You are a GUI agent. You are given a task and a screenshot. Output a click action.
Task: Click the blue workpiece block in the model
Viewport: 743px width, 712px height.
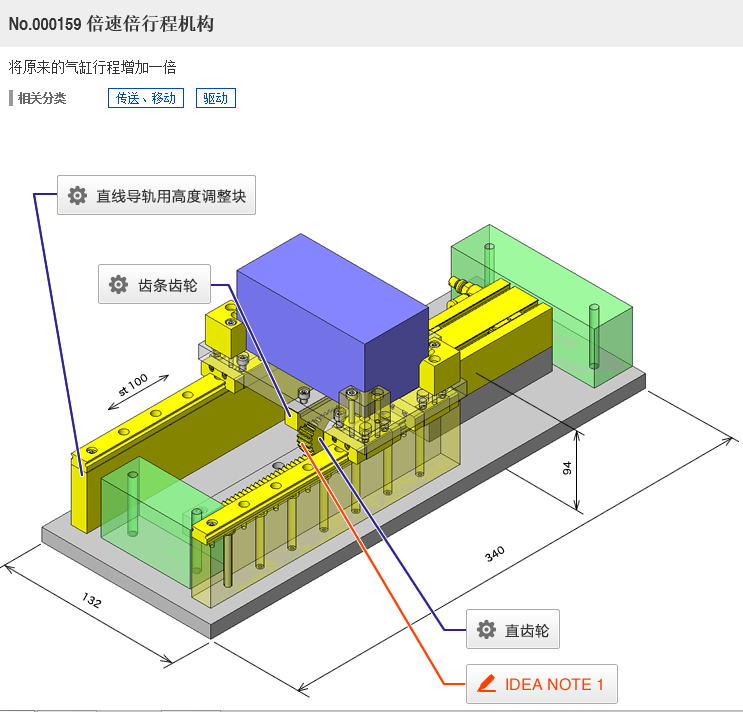click(332, 317)
